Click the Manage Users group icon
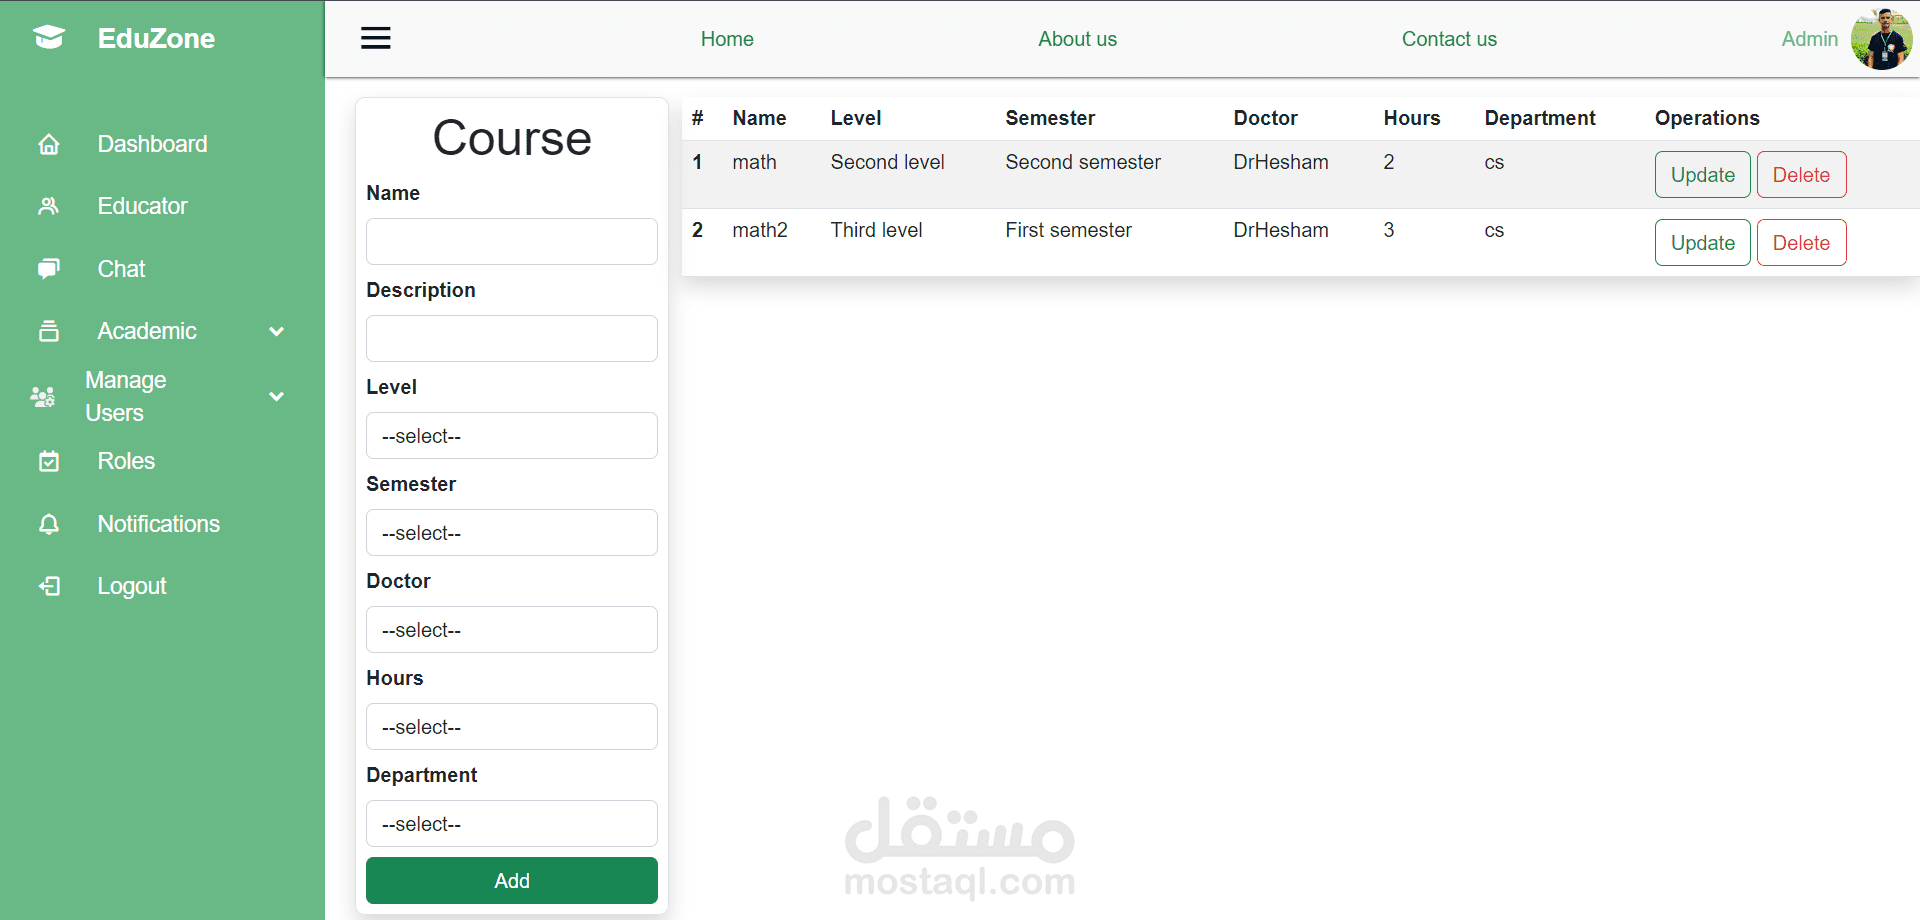 [x=42, y=397]
